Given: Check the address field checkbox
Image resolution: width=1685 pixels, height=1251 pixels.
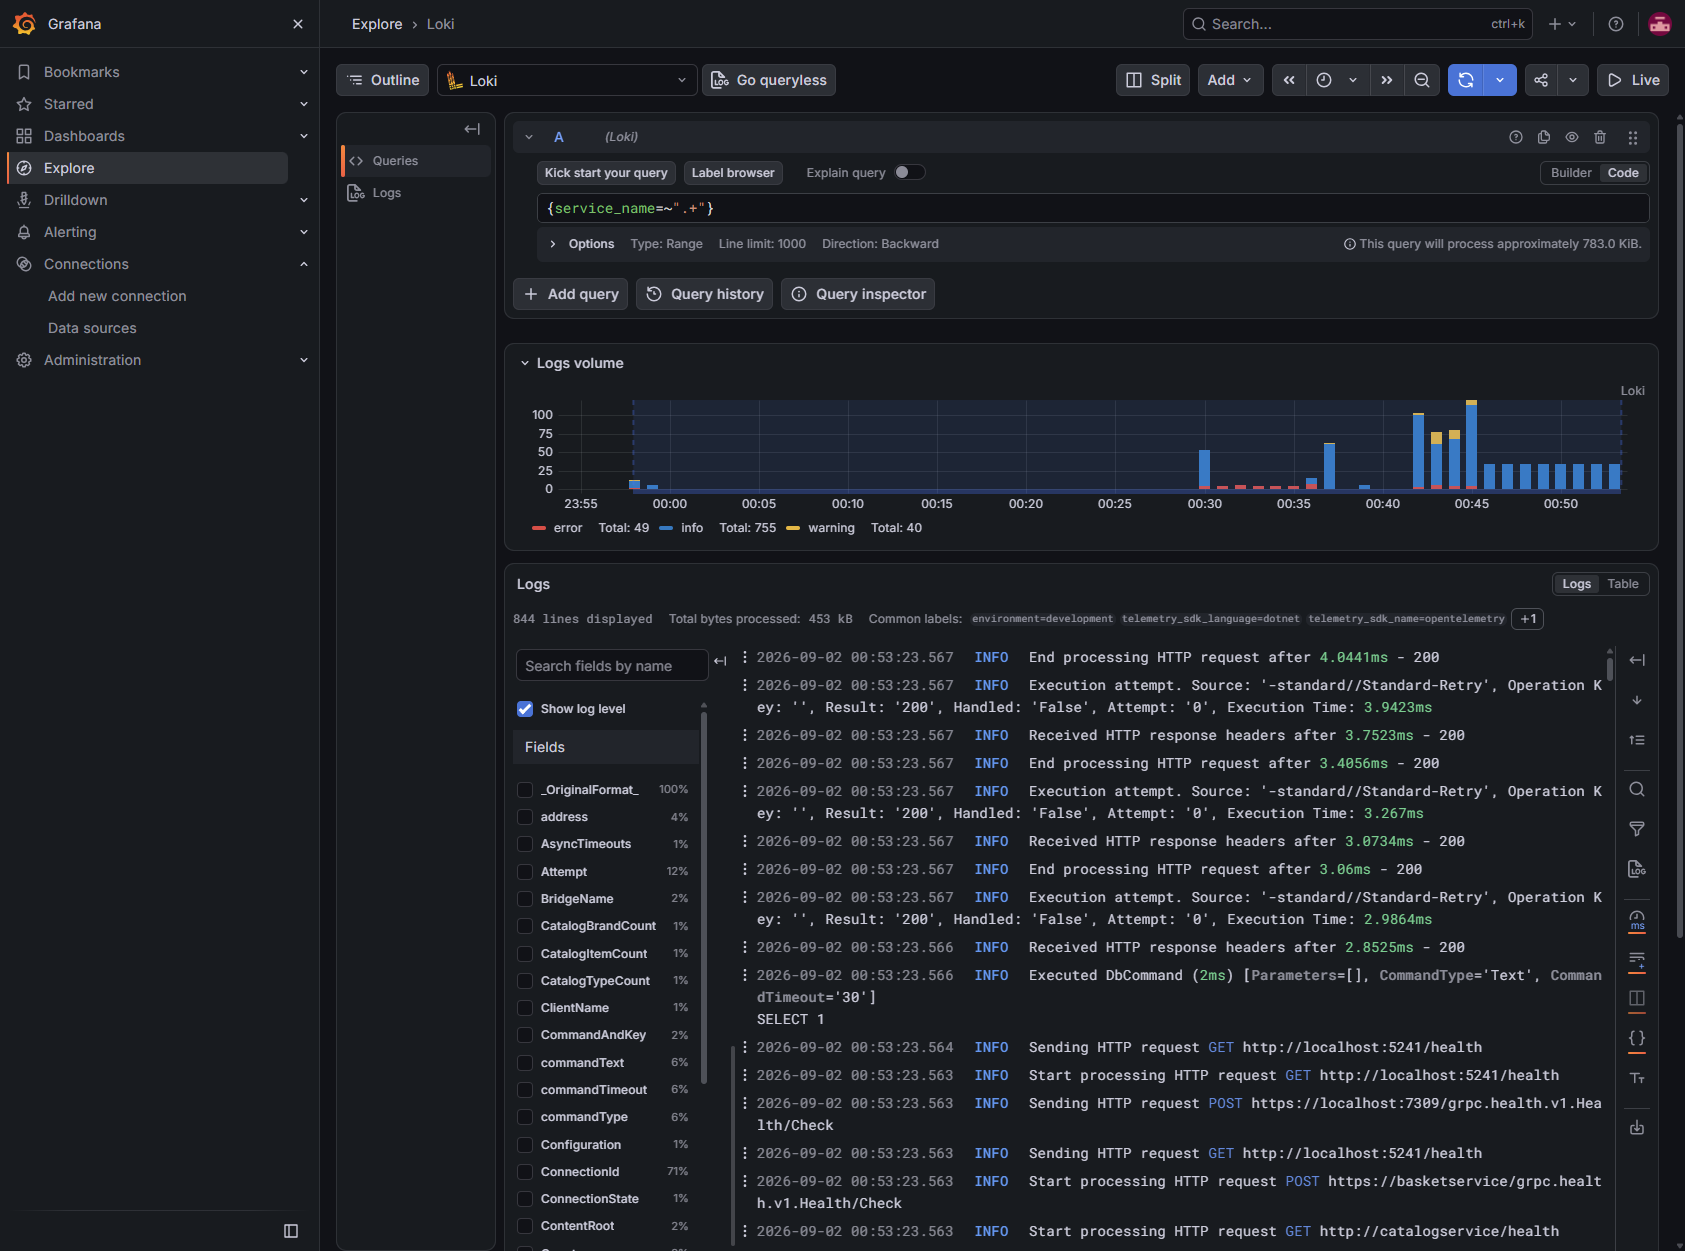Looking at the screenshot, I should 525,817.
